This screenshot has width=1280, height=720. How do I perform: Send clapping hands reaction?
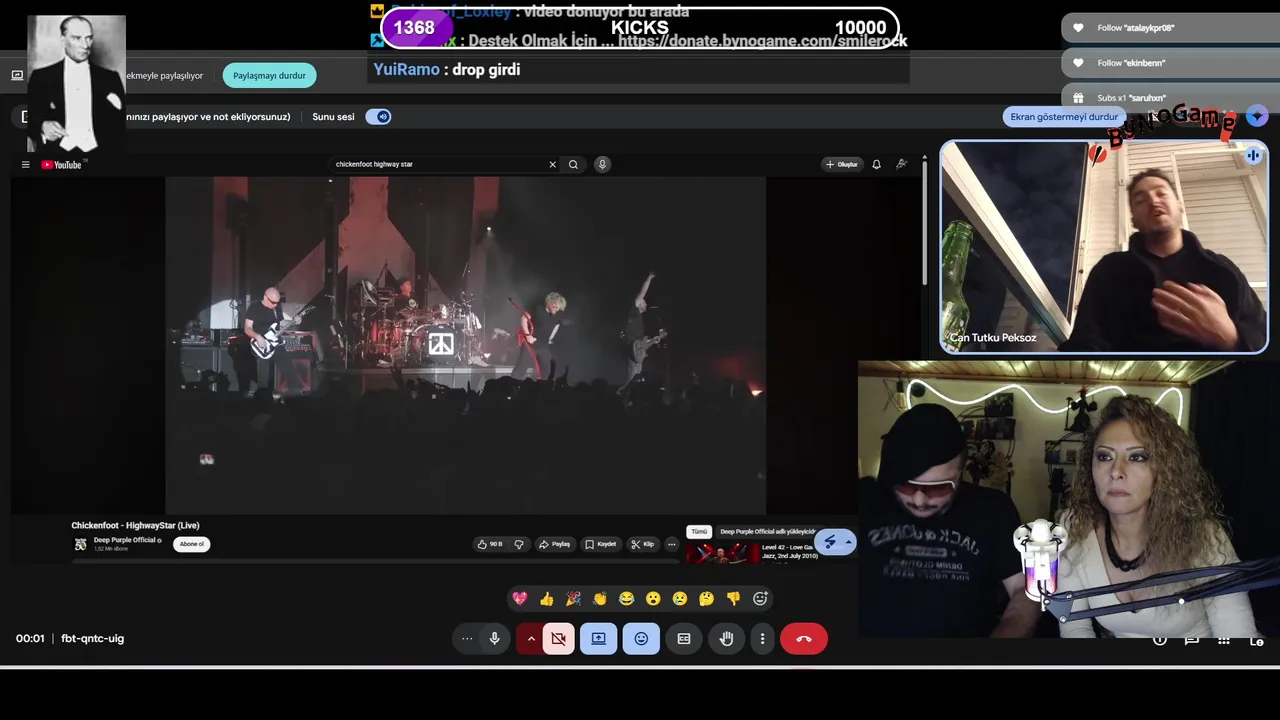tap(599, 598)
